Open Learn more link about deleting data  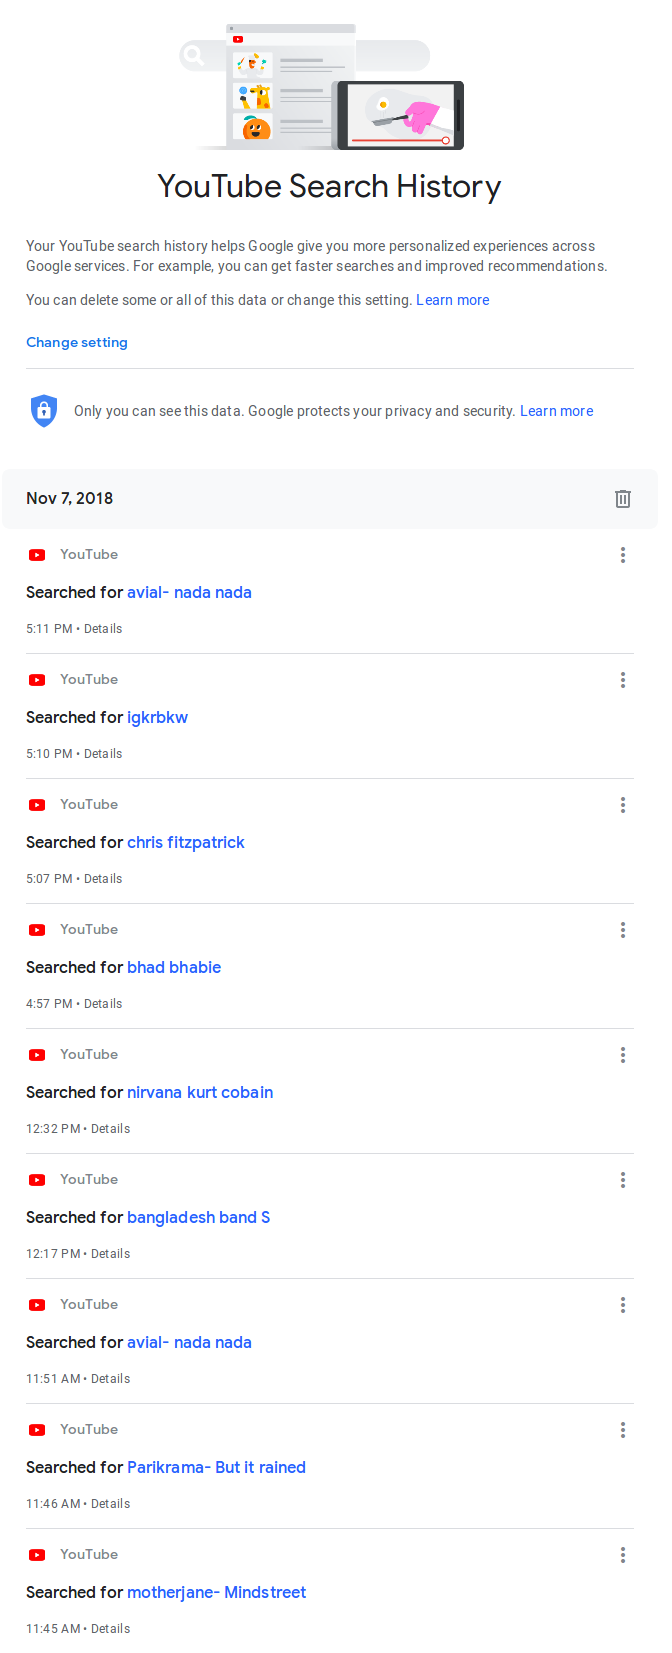point(452,300)
